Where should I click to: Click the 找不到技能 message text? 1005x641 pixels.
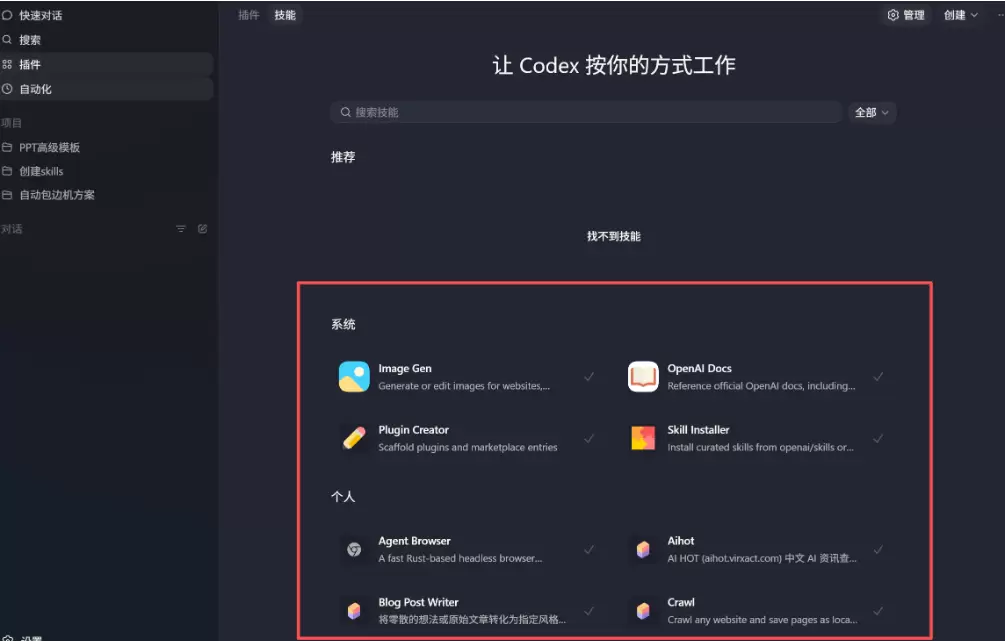coord(614,237)
